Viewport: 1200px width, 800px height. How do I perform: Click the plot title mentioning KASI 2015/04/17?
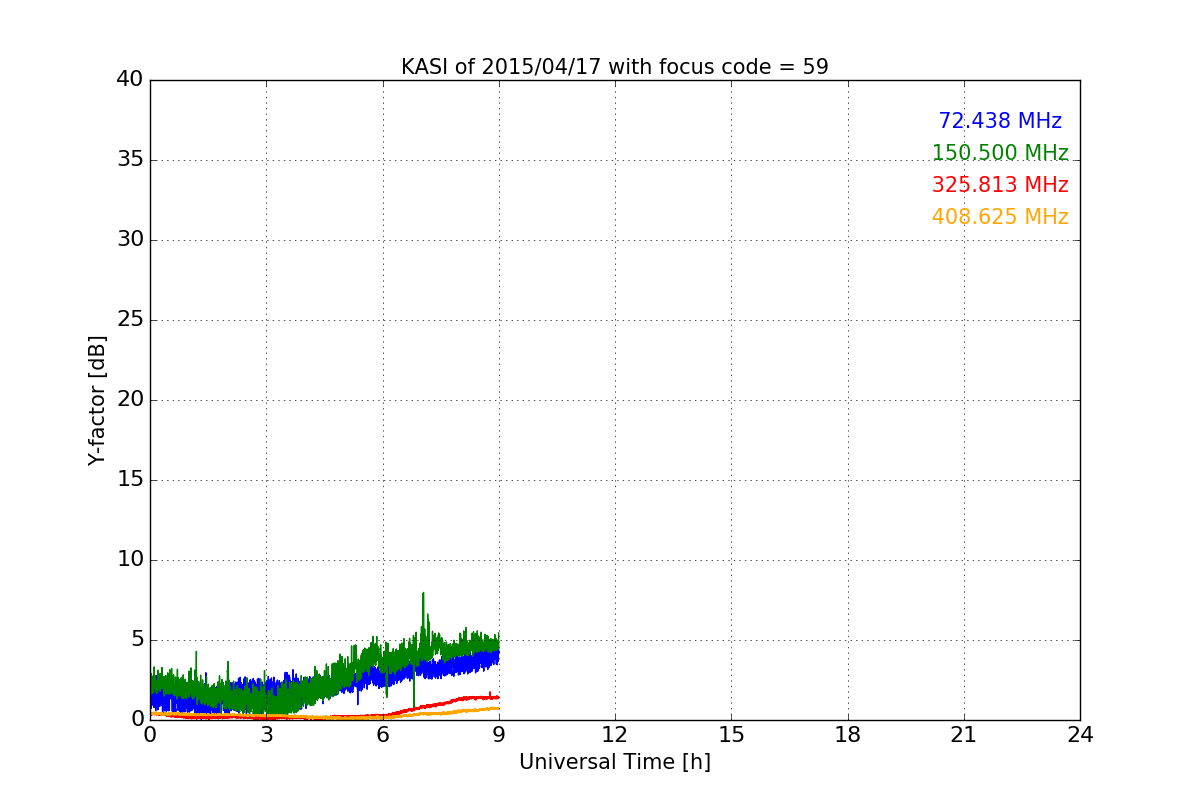(x=614, y=67)
